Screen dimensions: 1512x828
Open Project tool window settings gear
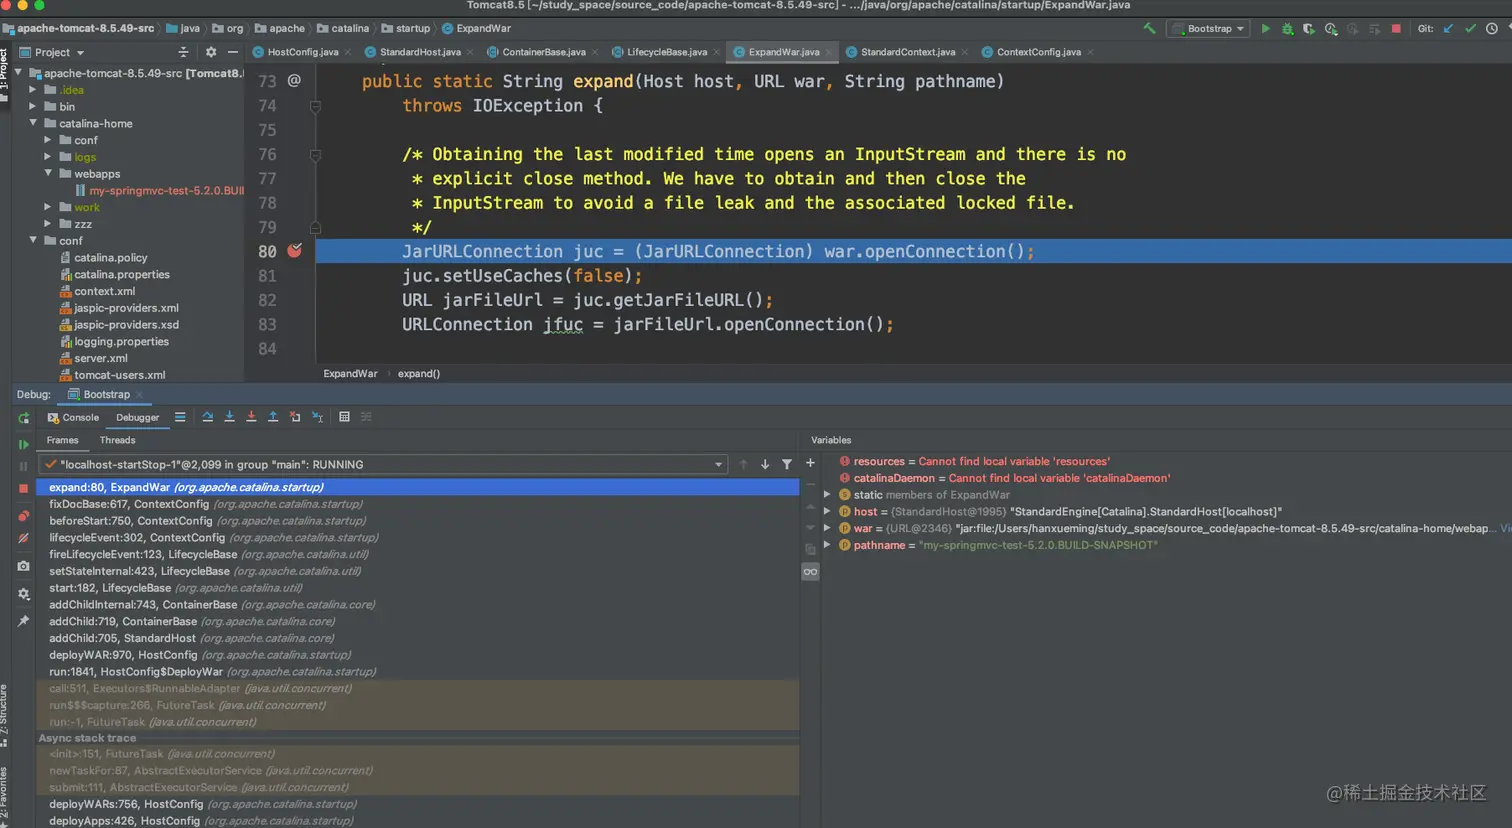[x=210, y=52]
